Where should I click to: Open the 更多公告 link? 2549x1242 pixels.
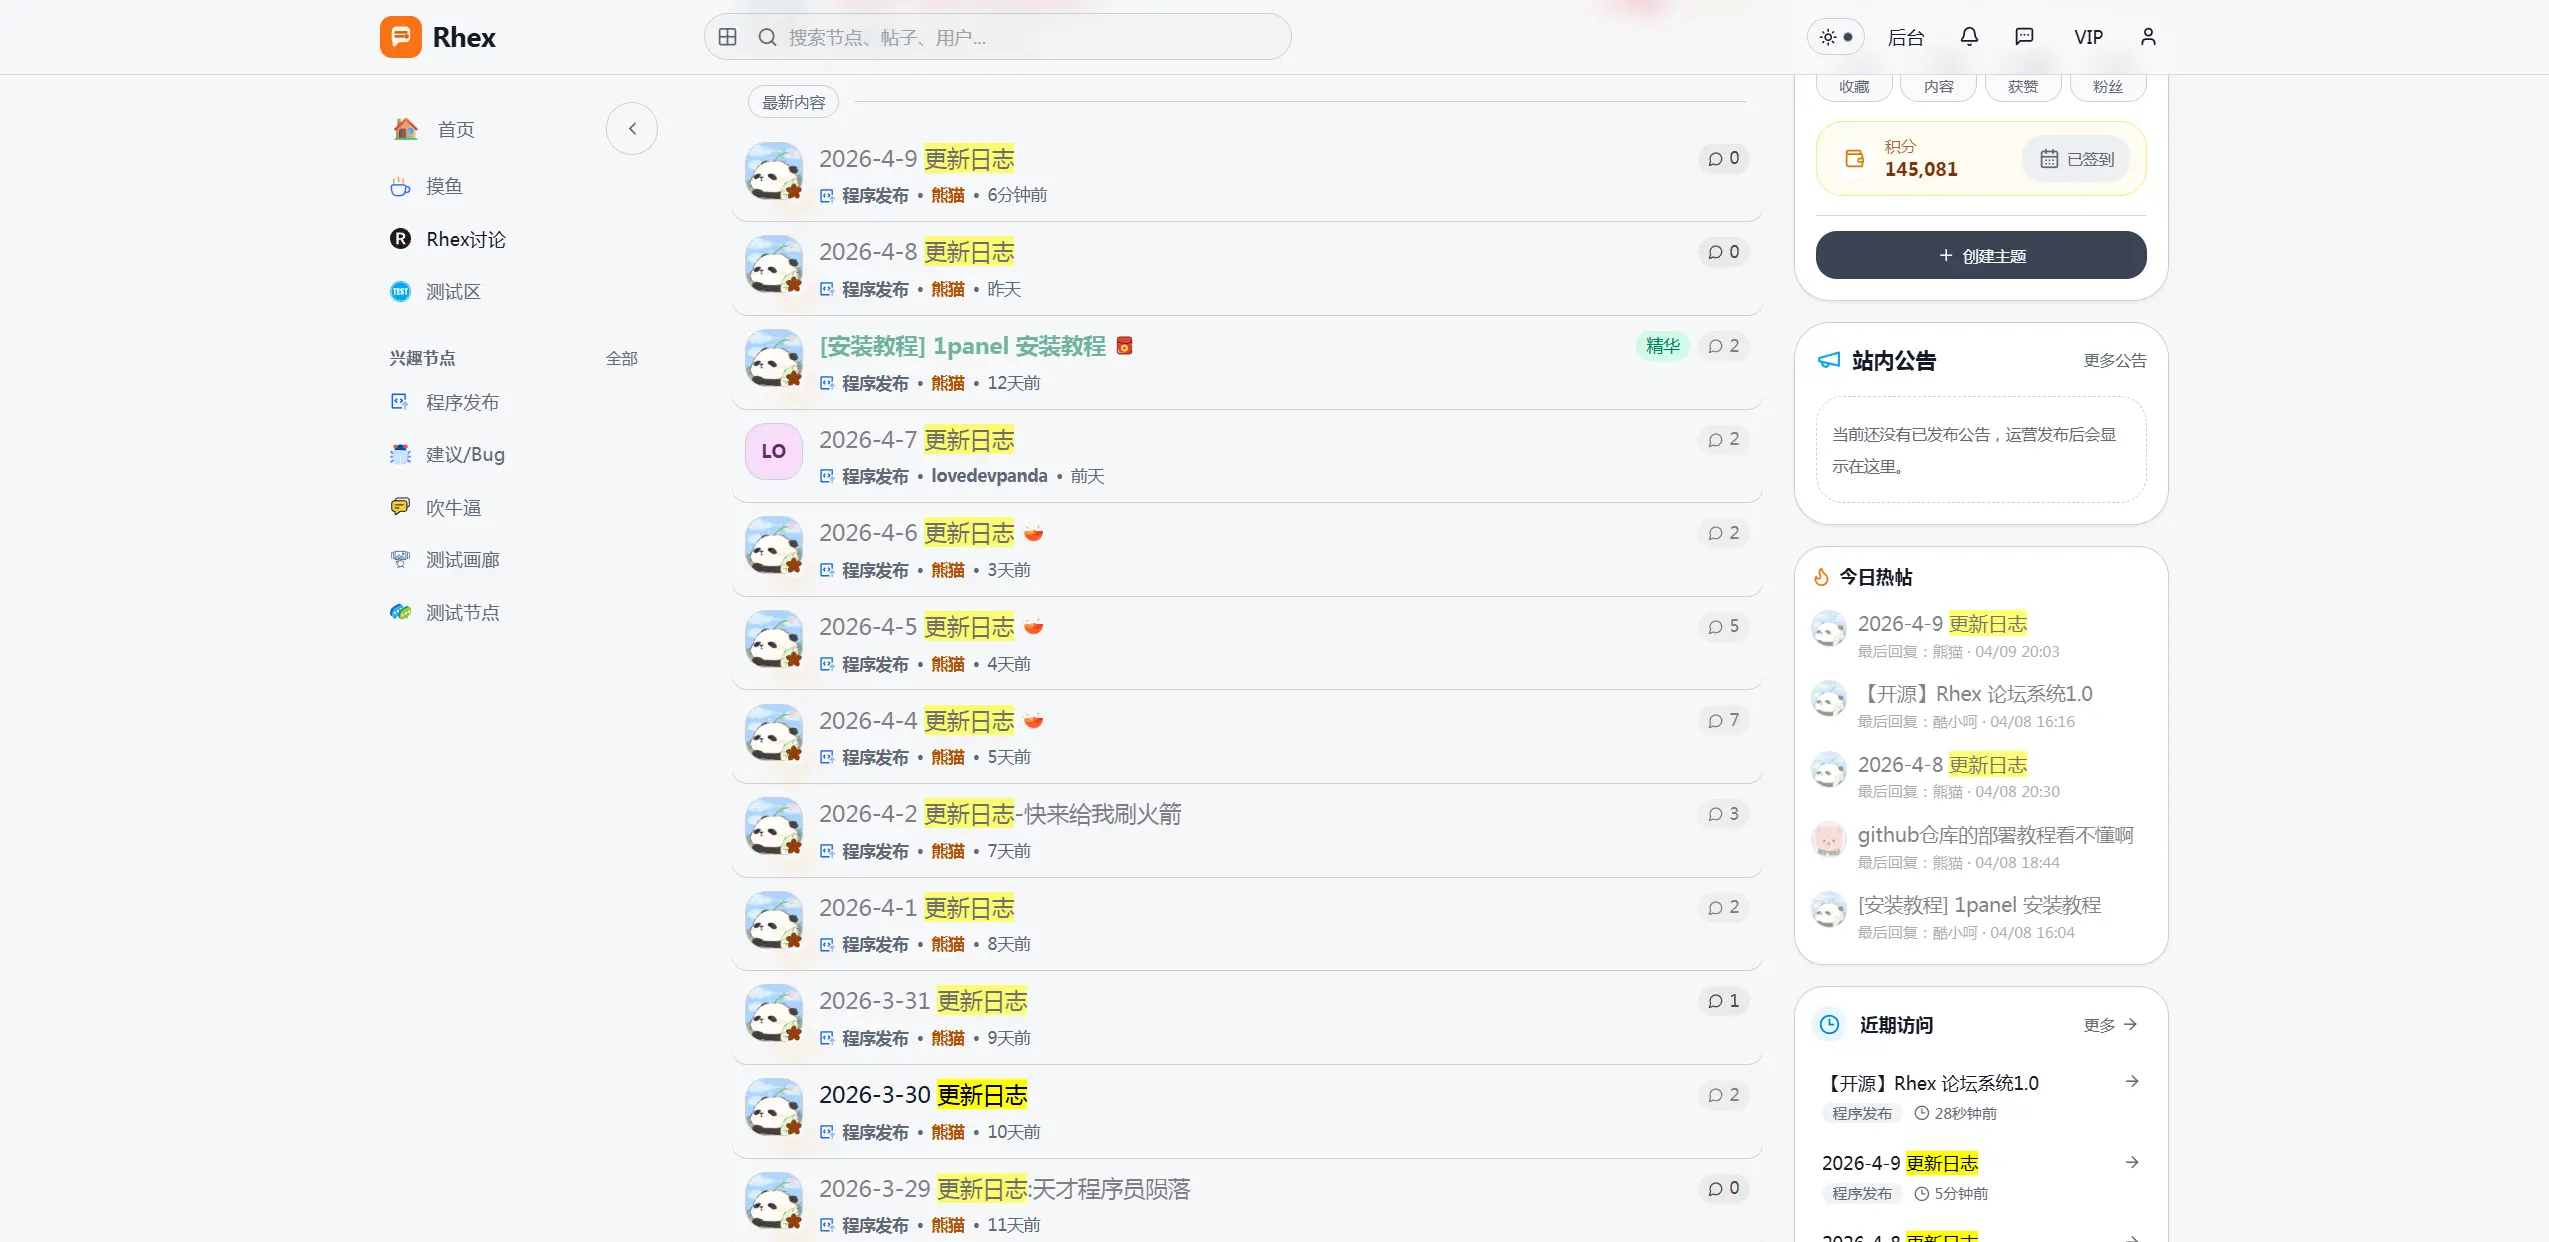pyautogui.click(x=2115, y=360)
